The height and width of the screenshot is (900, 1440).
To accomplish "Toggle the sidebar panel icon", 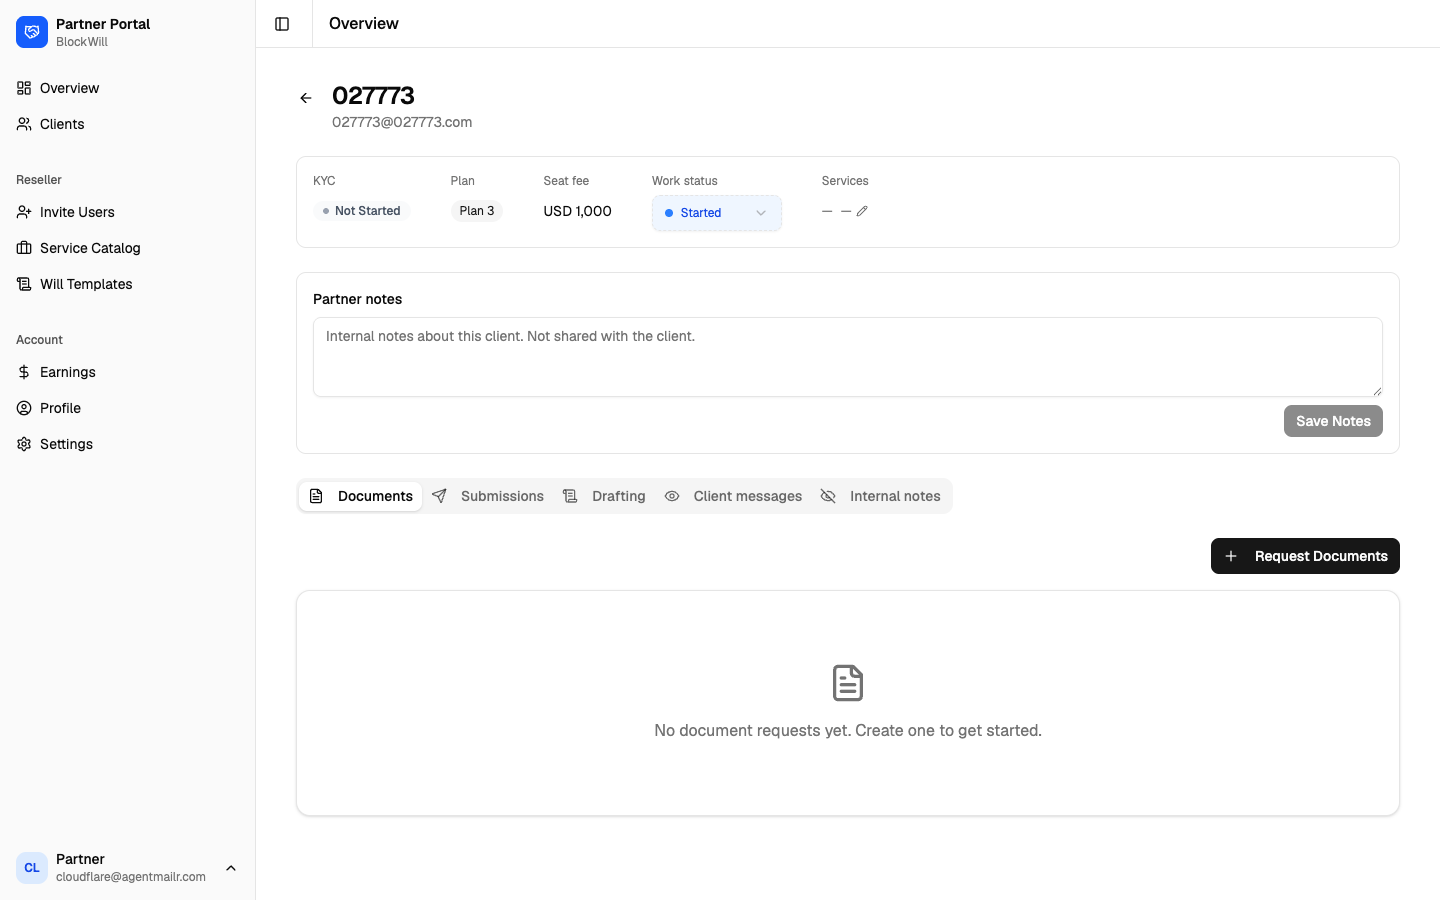I will point(282,24).
